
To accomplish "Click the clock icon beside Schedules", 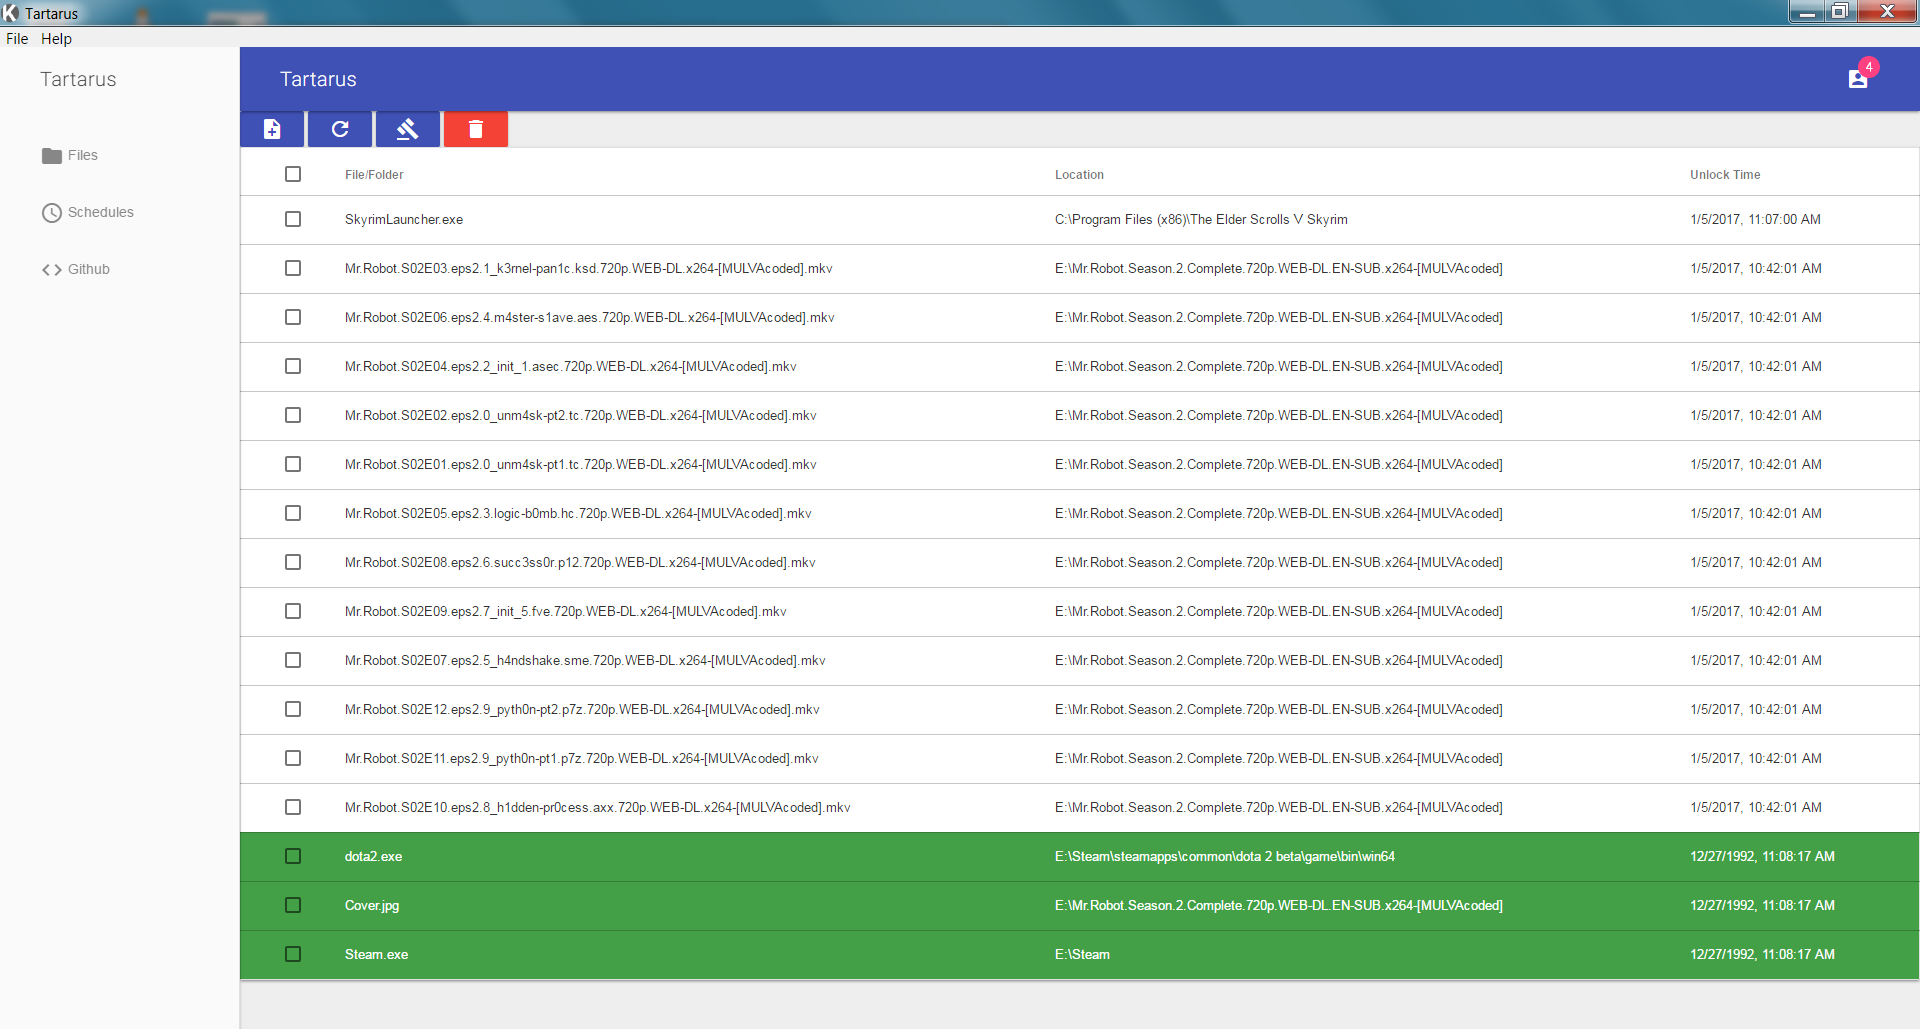I will point(52,212).
